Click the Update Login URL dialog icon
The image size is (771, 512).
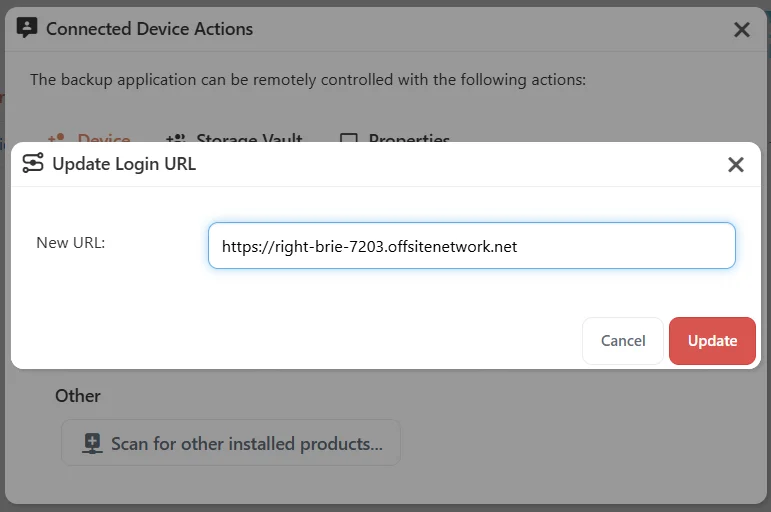coord(33,163)
